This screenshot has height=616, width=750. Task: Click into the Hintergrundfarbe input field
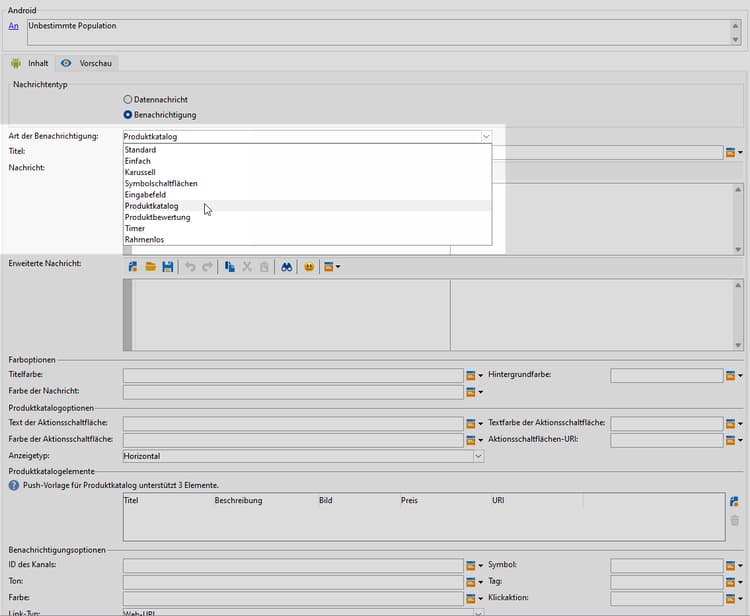[x=667, y=375]
